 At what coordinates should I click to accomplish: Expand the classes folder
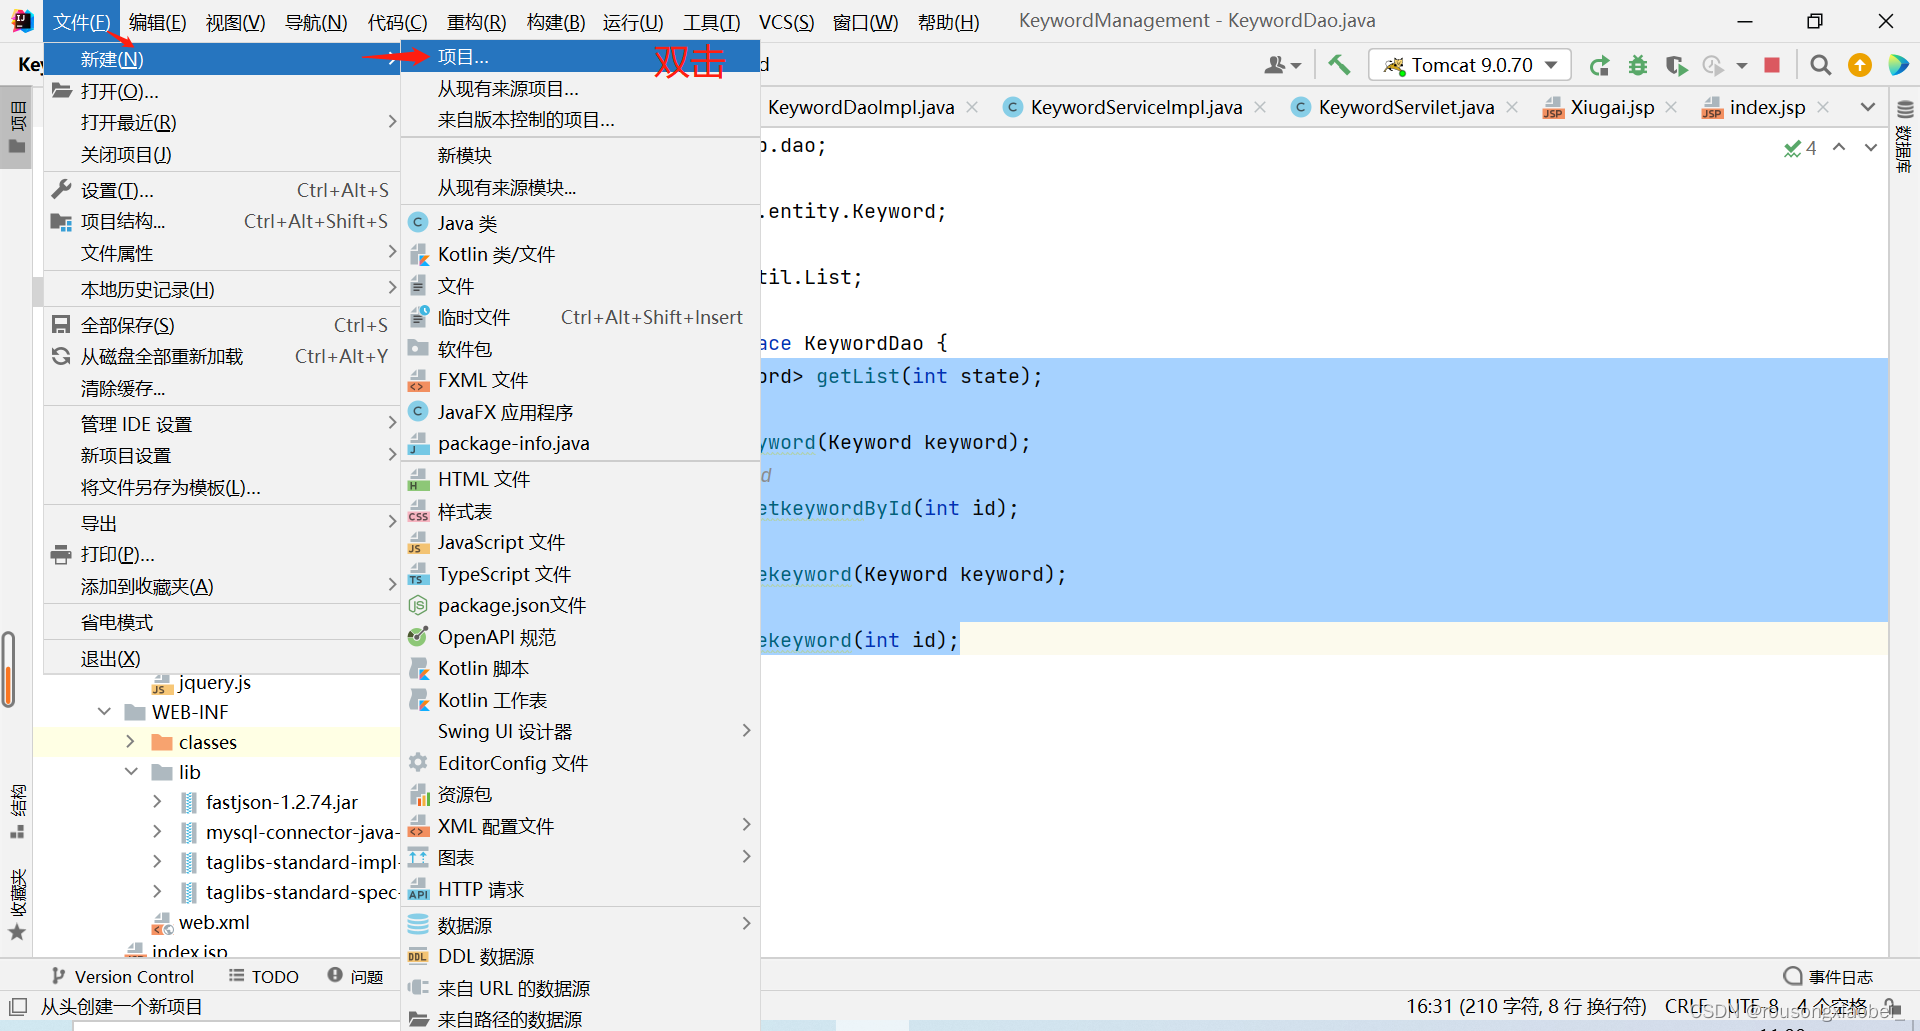tap(130, 742)
